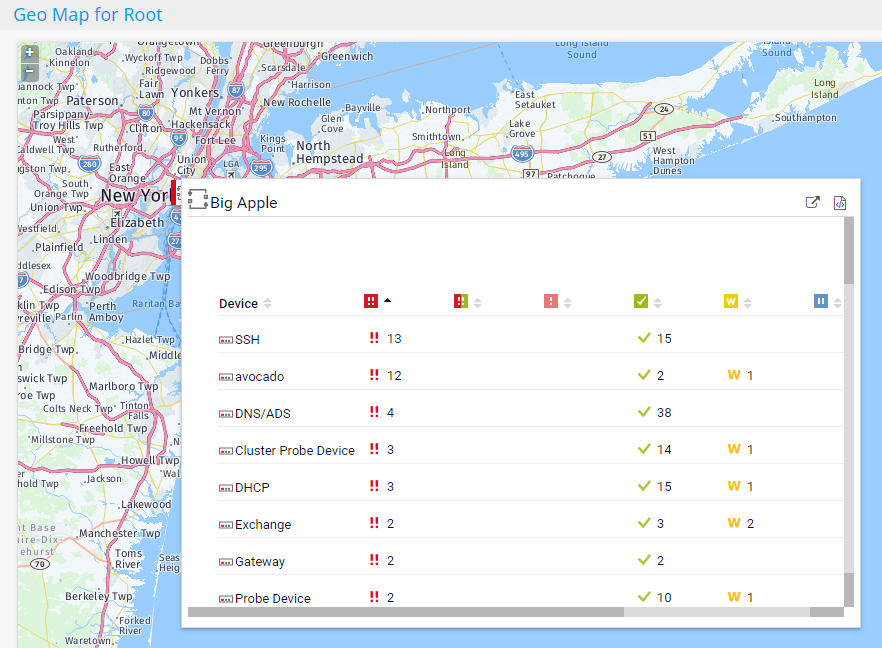Viewport: 882px width, 648px height.
Task: Click the 13 down sensors for SSH
Action: [x=394, y=339]
